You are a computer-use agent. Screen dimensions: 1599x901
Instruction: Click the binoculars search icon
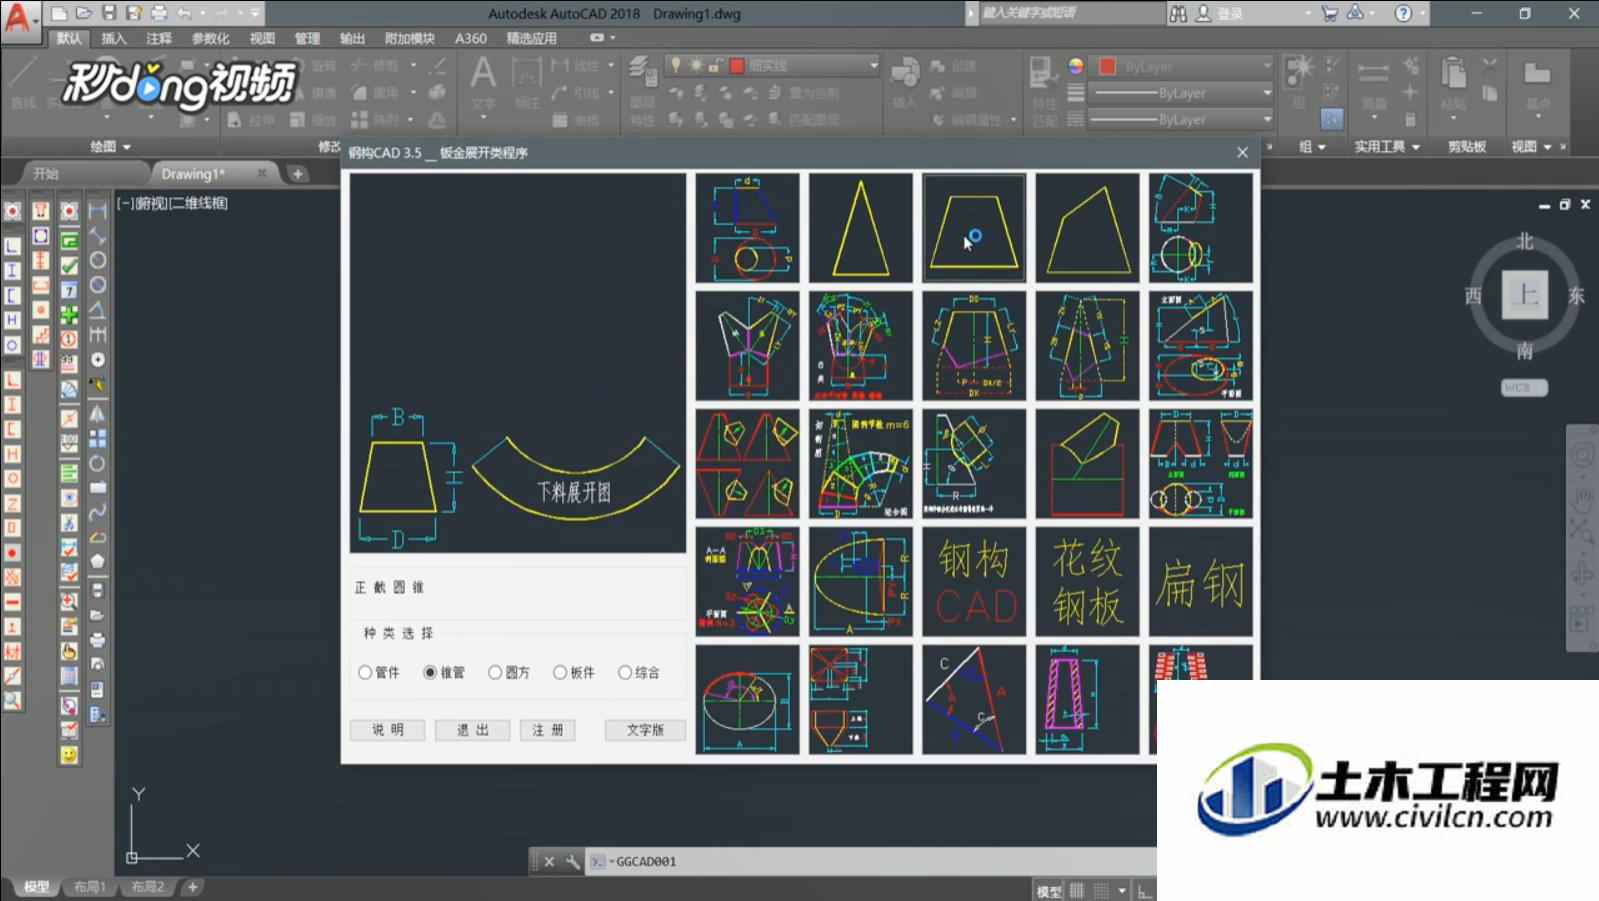coord(1178,13)
